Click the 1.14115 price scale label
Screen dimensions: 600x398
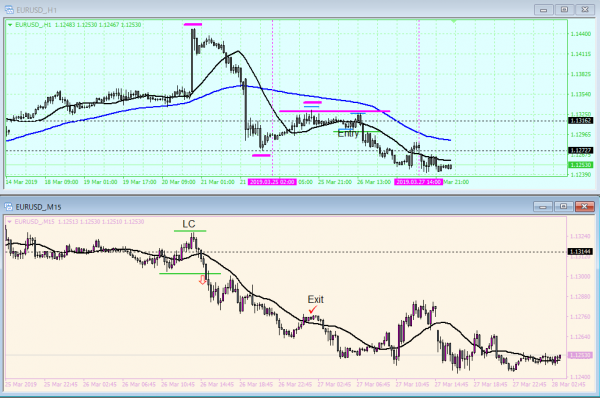[x=580, y=54]
